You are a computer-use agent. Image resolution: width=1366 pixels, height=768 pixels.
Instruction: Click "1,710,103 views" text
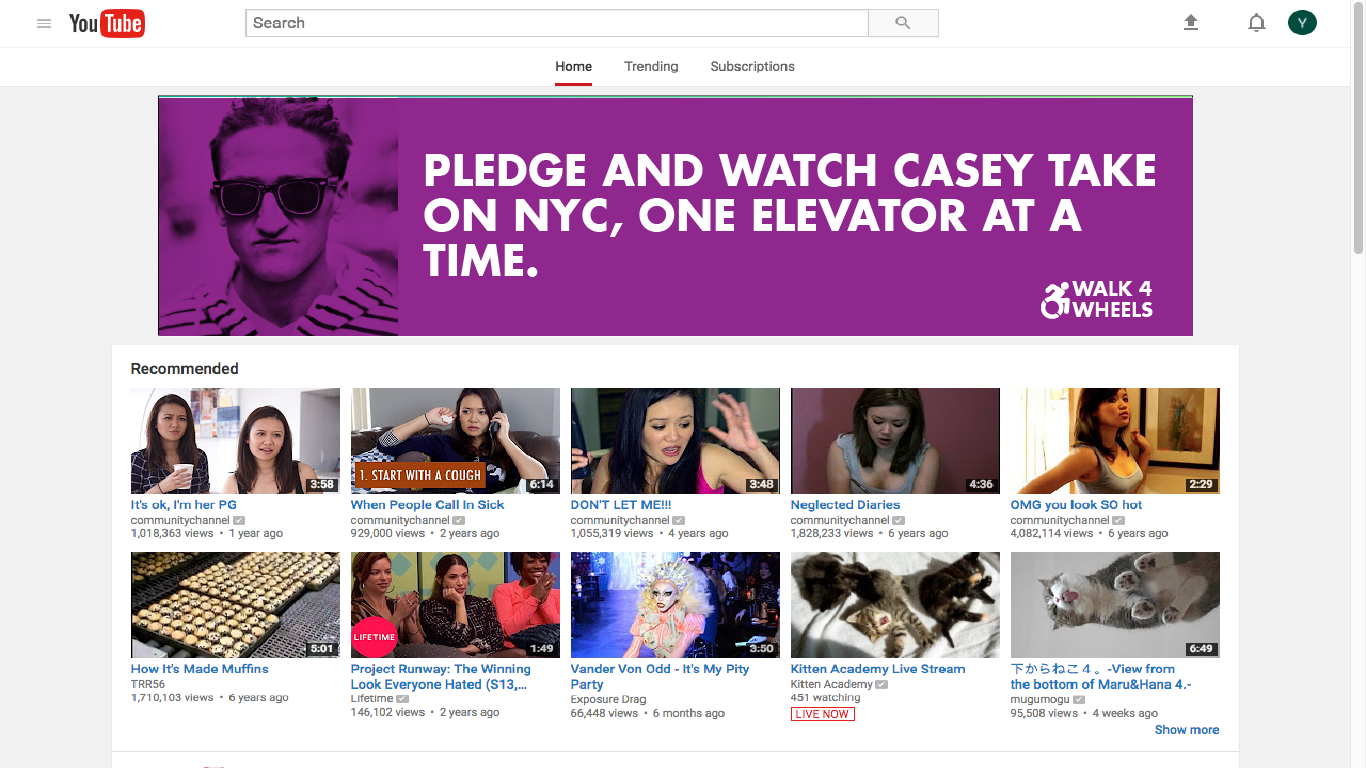172,698
